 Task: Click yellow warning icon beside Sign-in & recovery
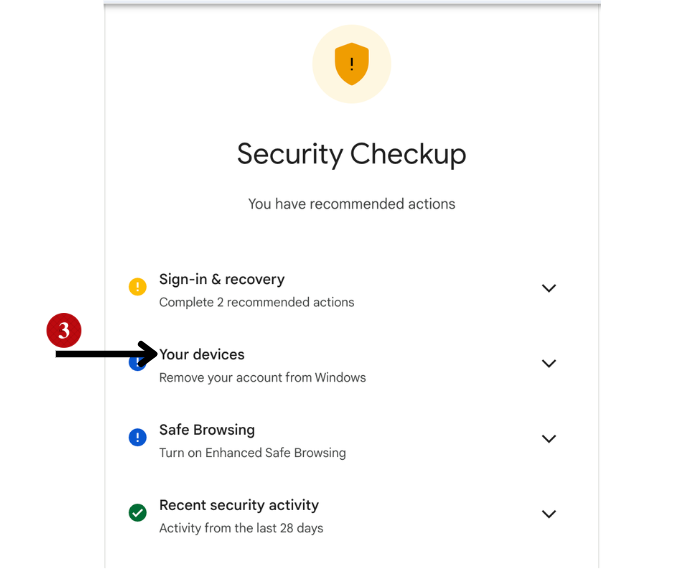(138, 287)
